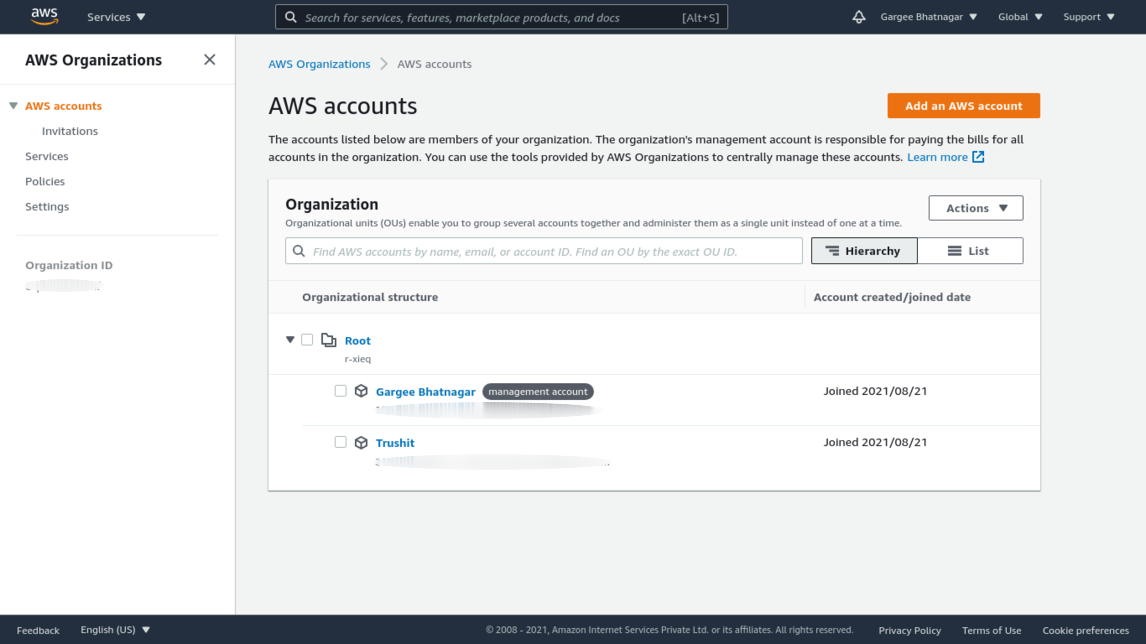Screen dimensions: 1146x644
Task: Open Policies in the sidebar
Action: click(x=45, y=182)
